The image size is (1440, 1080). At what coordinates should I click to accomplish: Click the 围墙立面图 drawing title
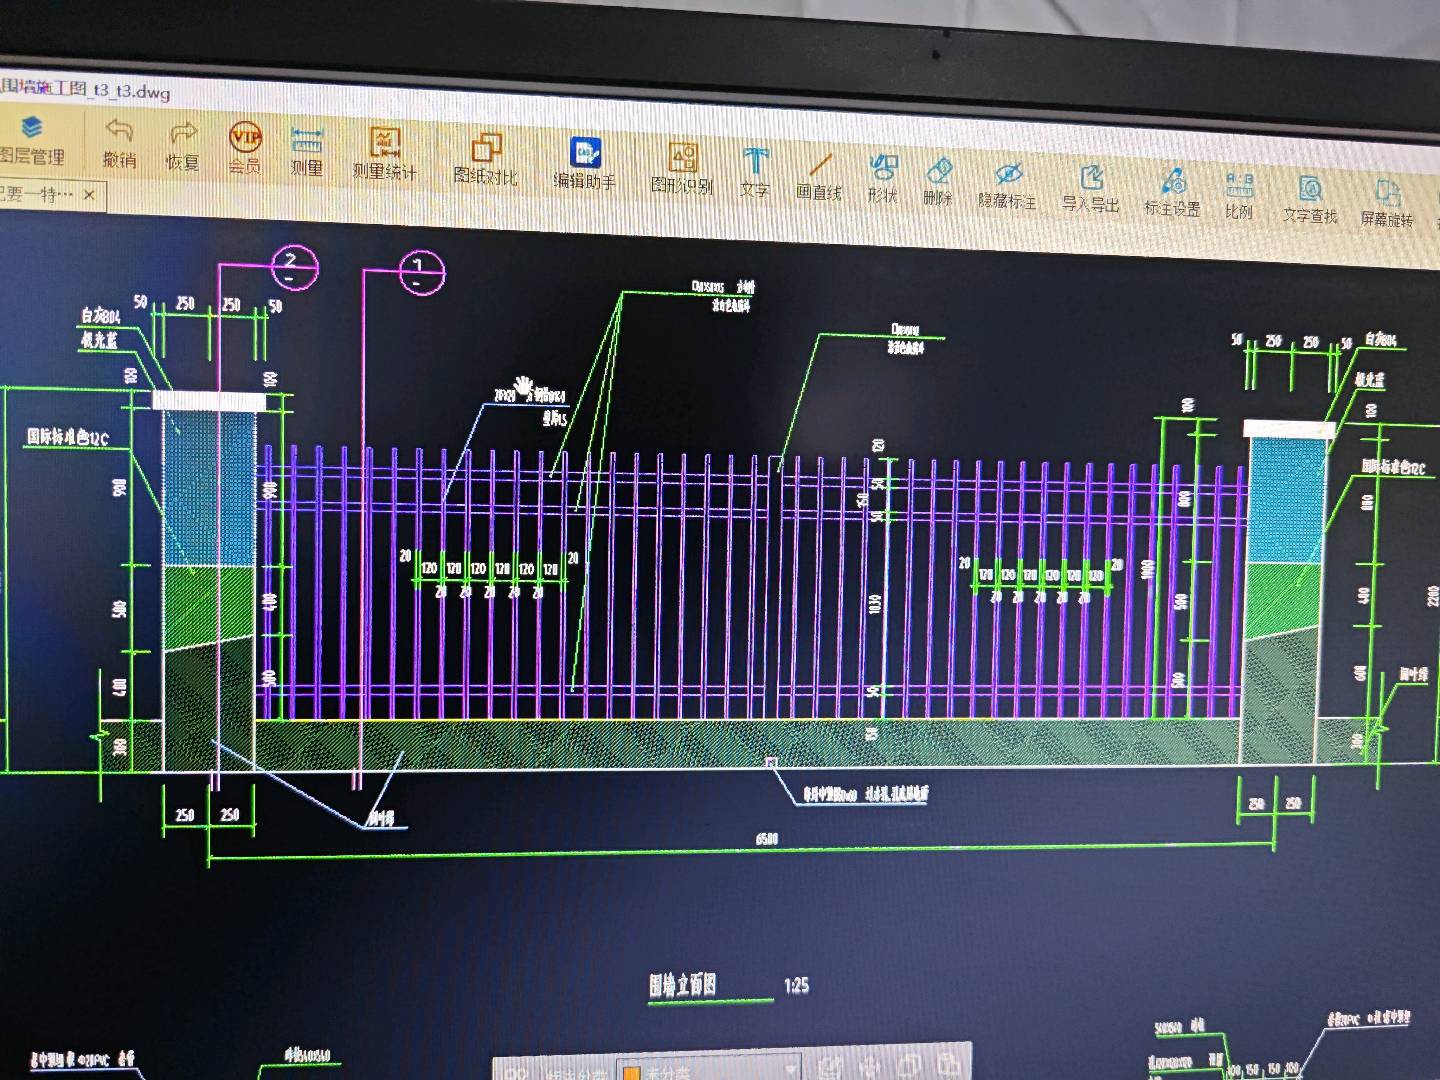683,985
